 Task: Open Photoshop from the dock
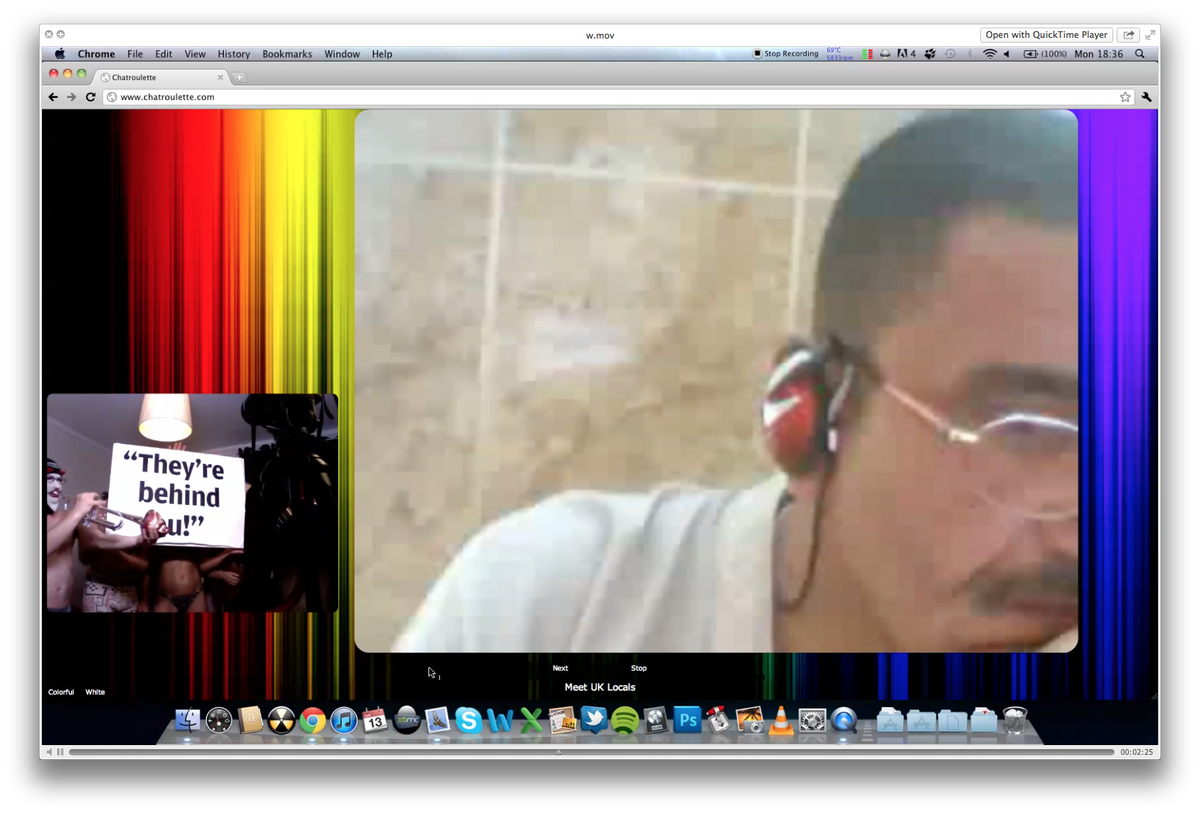687,720
